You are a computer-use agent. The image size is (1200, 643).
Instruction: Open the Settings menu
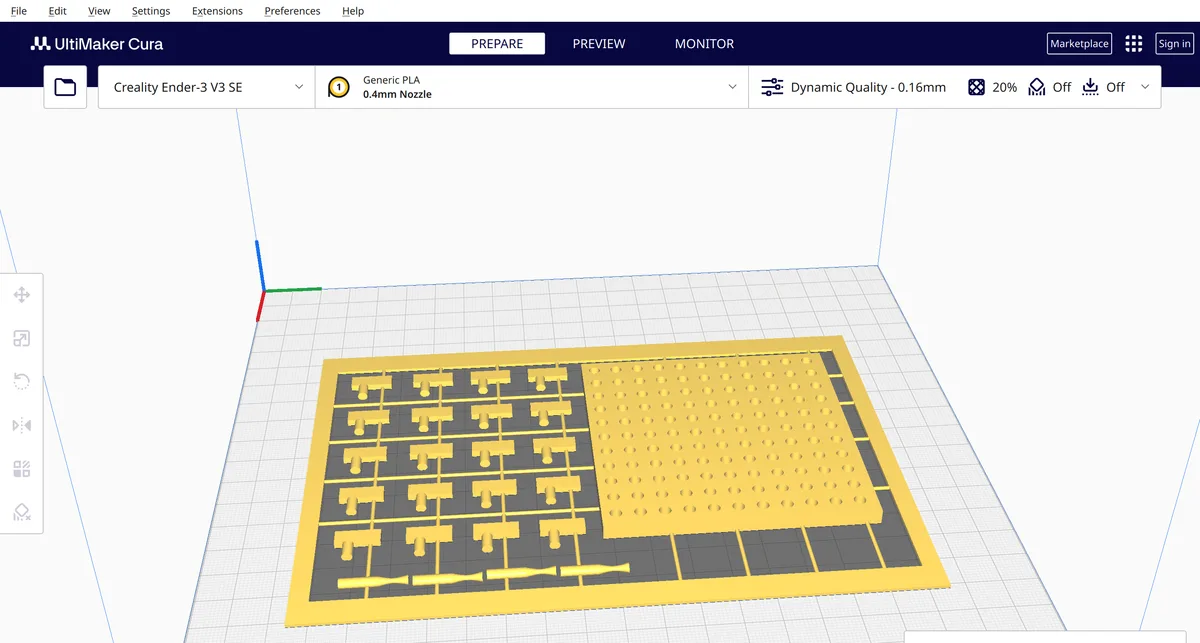pos(151,11)
